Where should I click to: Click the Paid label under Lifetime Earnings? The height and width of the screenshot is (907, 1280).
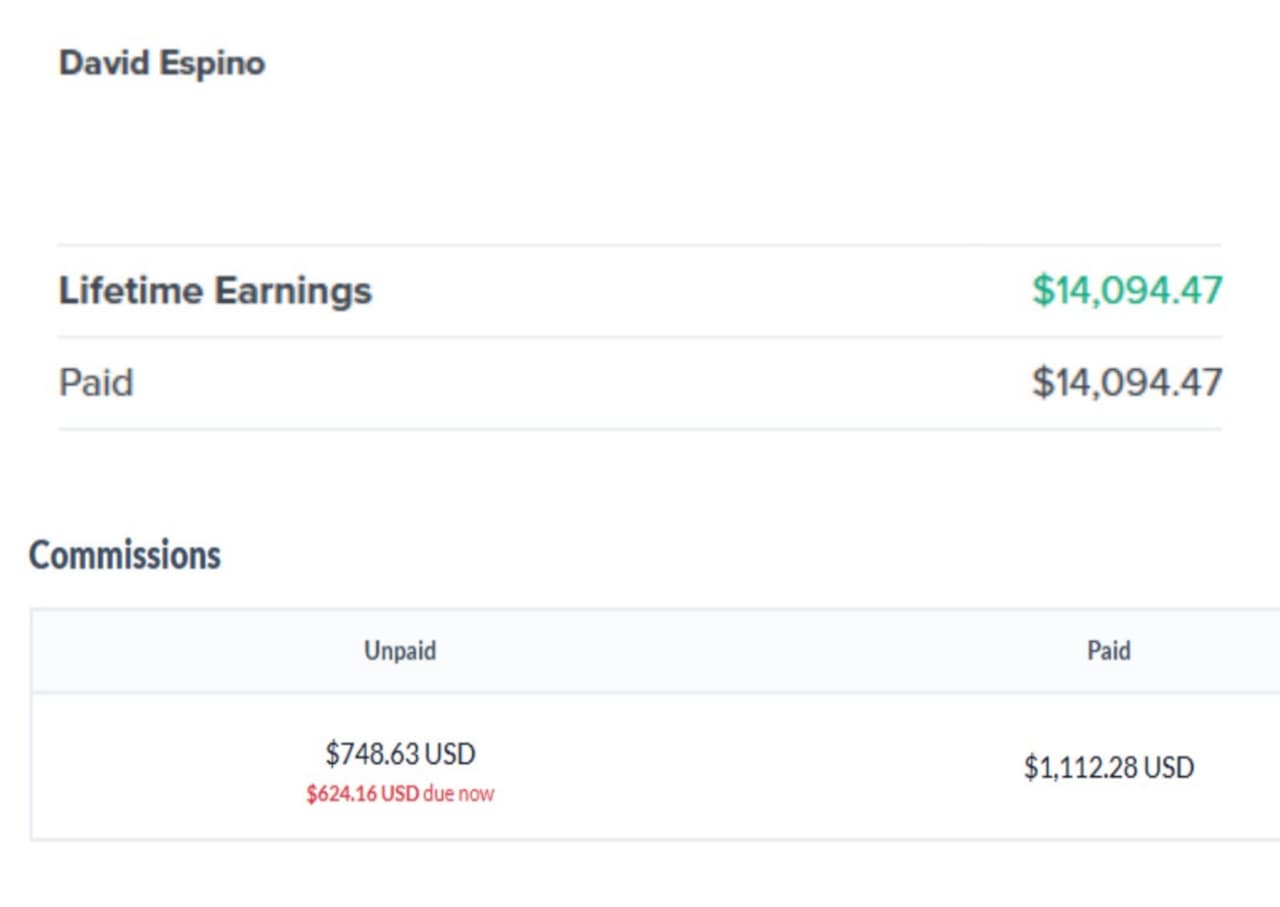coord(96,383)
